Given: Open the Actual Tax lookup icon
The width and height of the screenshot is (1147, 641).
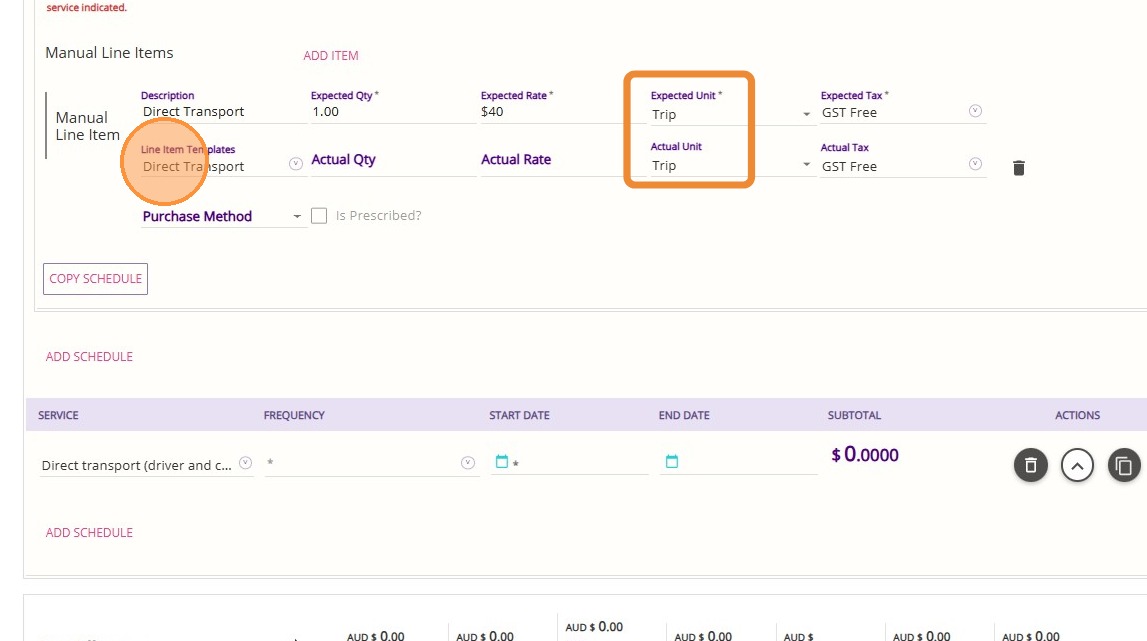Looking at the screenshot, I should click(976, 165).
